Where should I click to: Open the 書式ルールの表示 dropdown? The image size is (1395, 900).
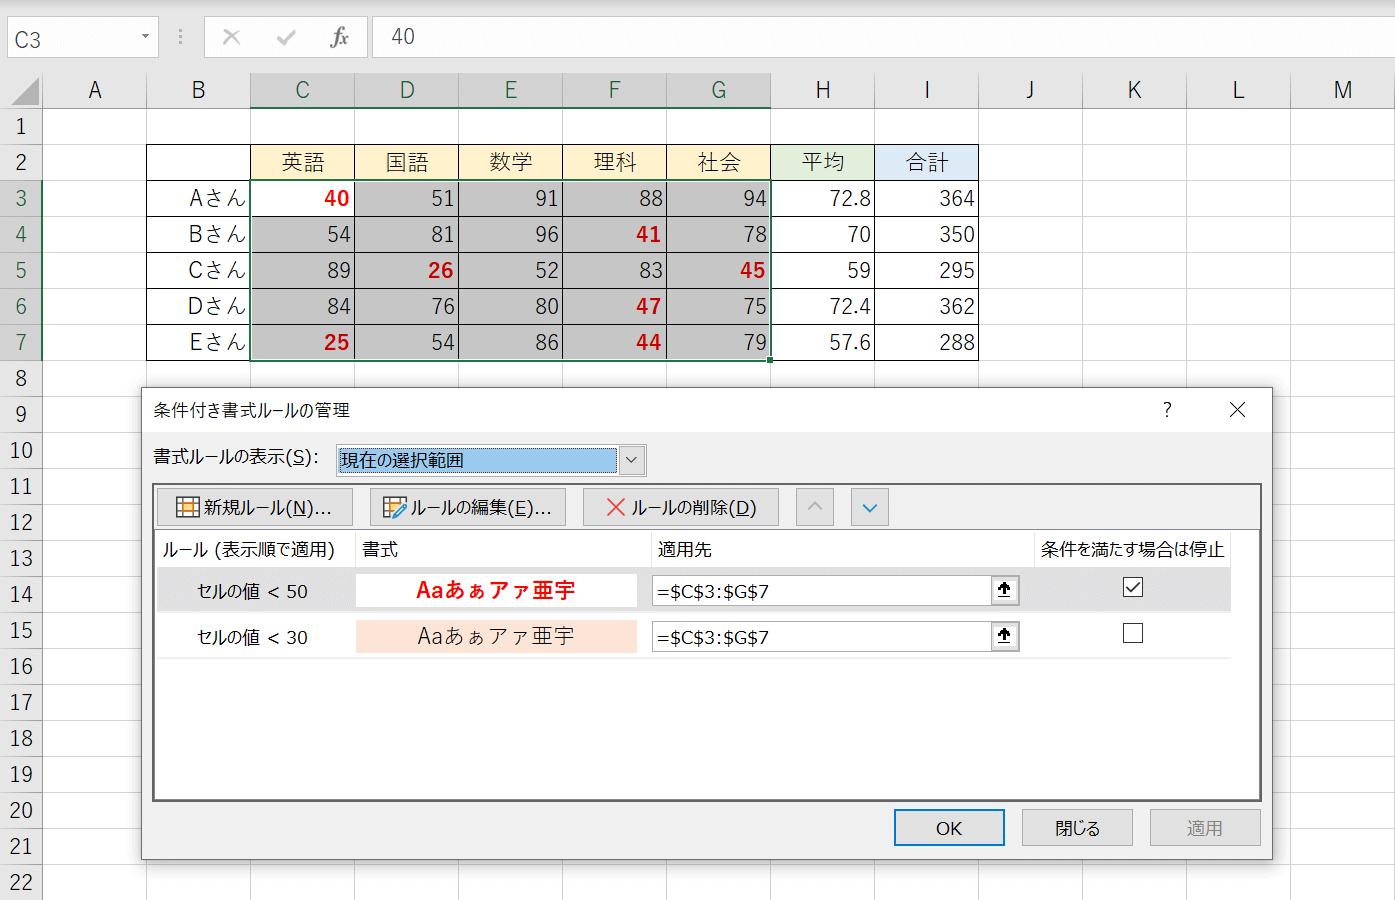631,460
